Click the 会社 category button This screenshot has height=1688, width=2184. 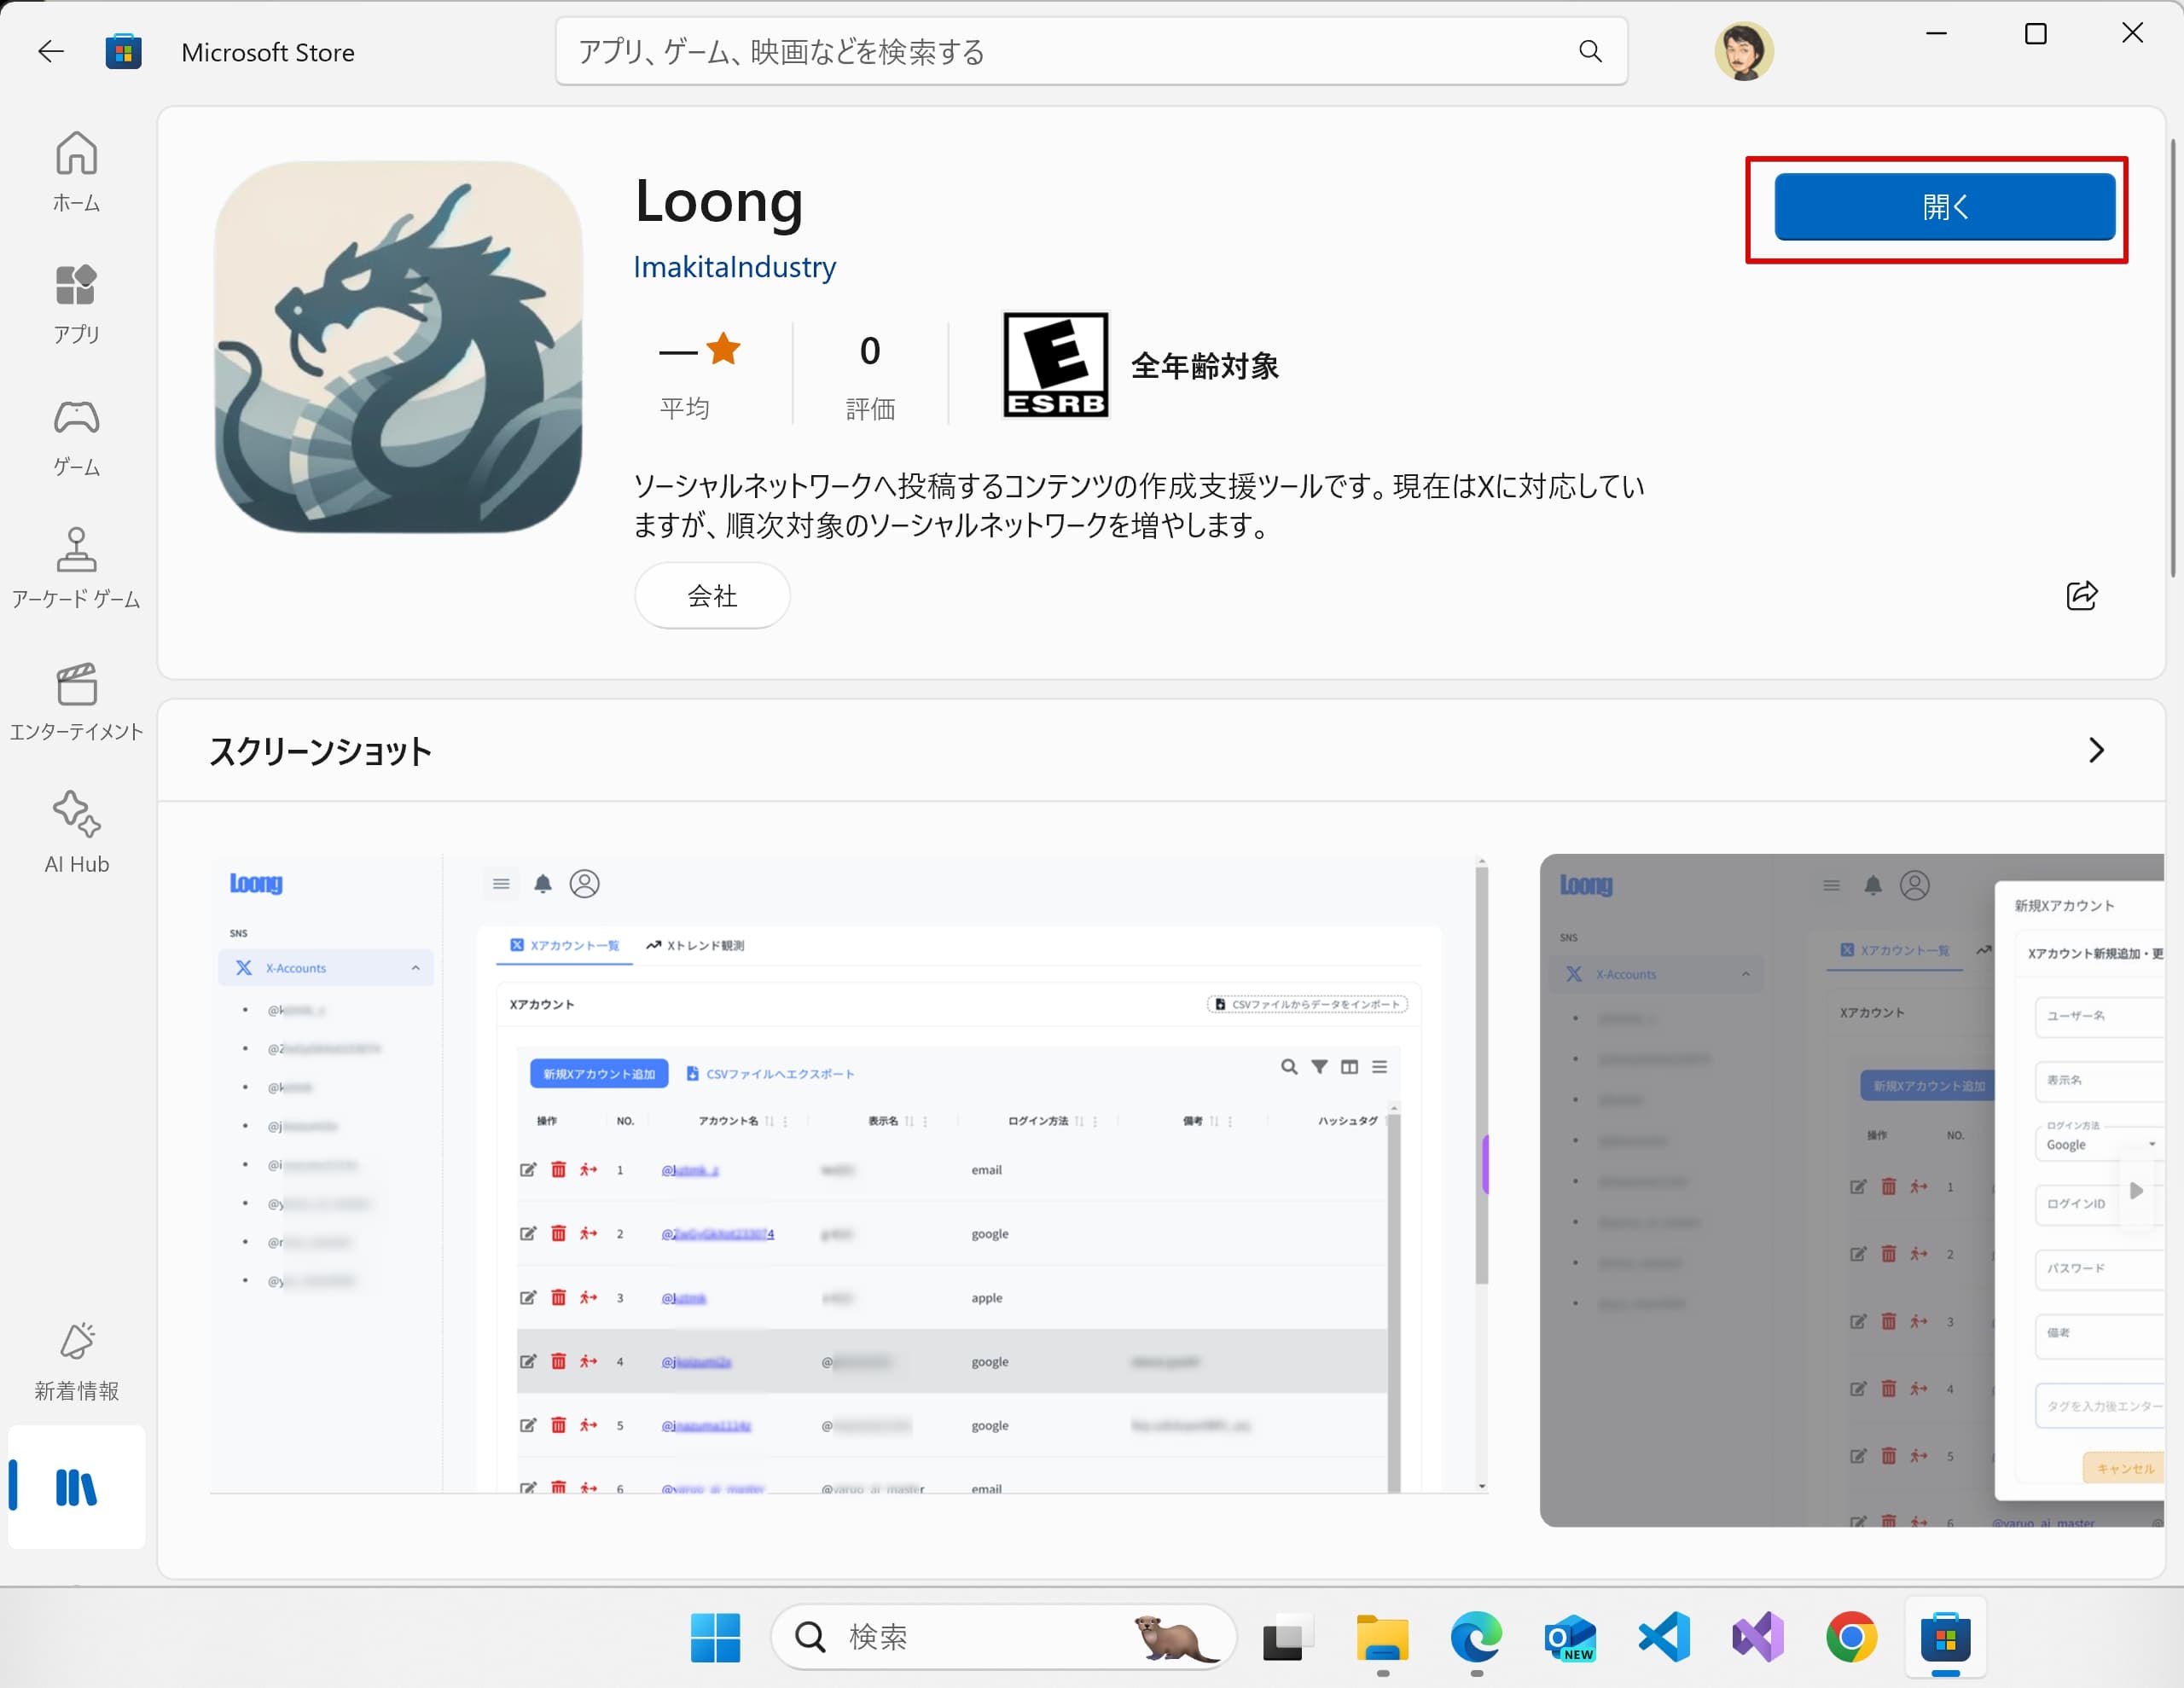[x=712, y=595]
